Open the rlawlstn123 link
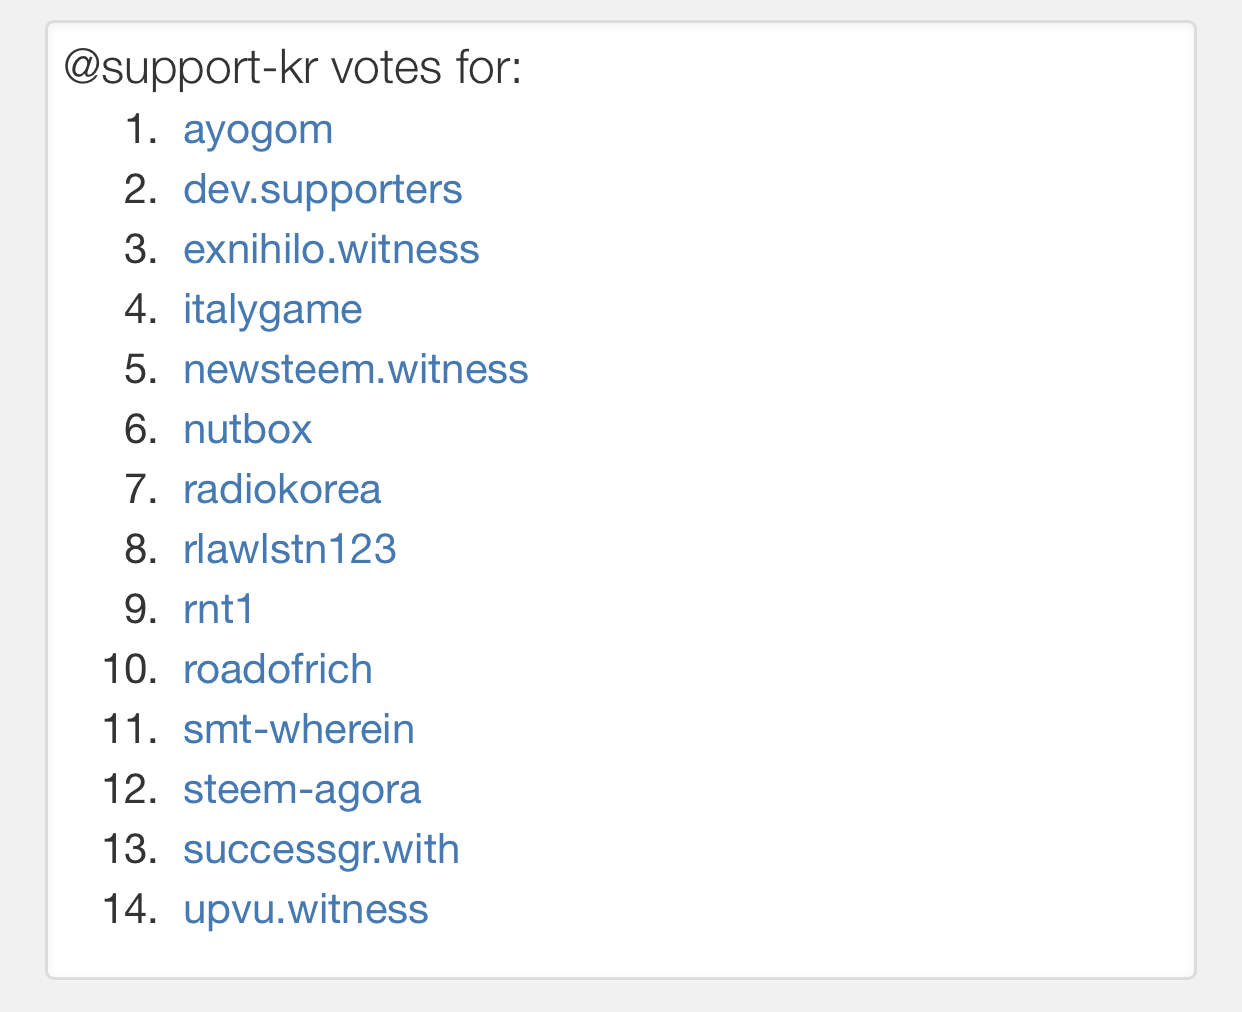This screenshot has width=1242, height=1012. click(x=289, y=550)
